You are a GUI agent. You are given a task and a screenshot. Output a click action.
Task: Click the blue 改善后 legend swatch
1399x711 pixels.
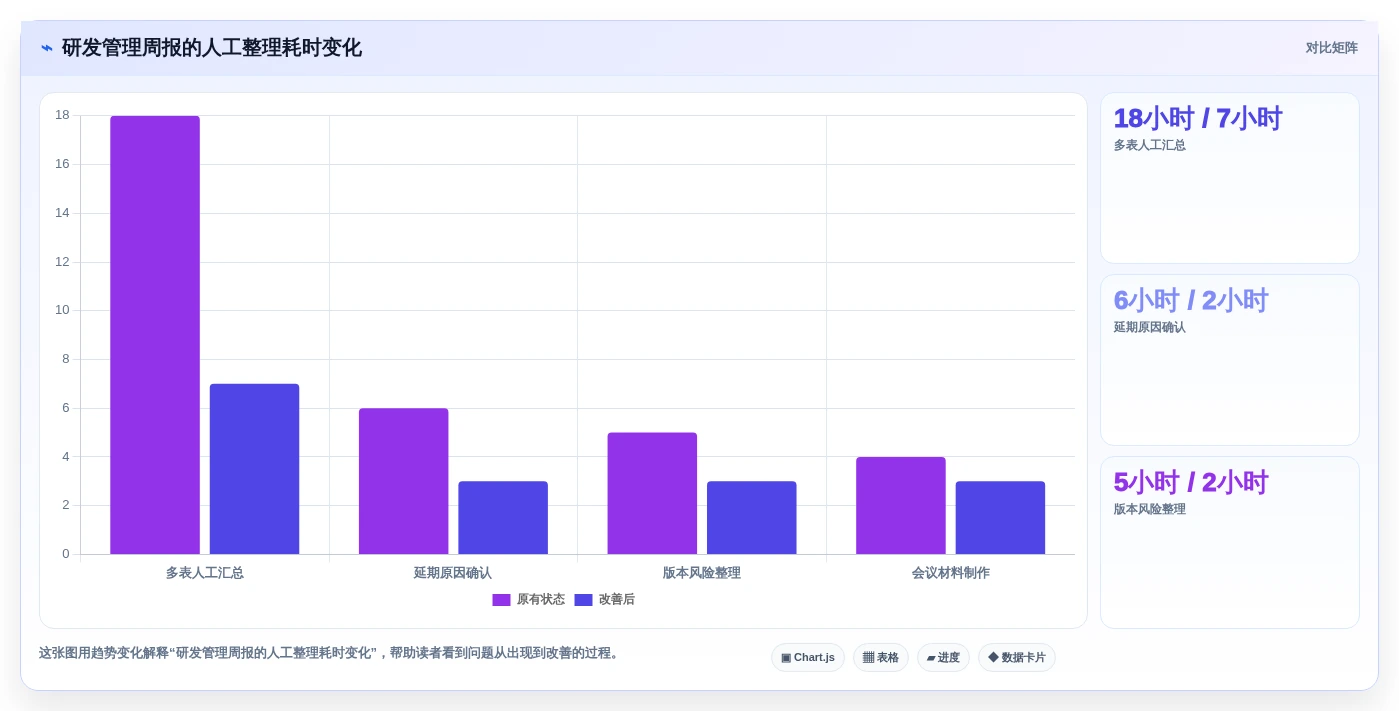(583, 600)
